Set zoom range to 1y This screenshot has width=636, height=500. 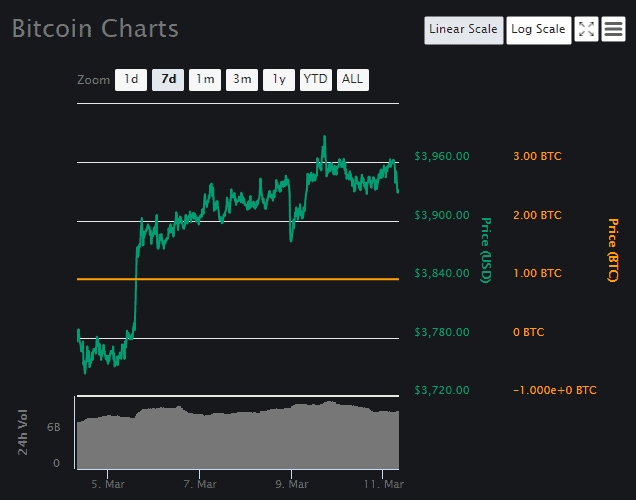279,79
